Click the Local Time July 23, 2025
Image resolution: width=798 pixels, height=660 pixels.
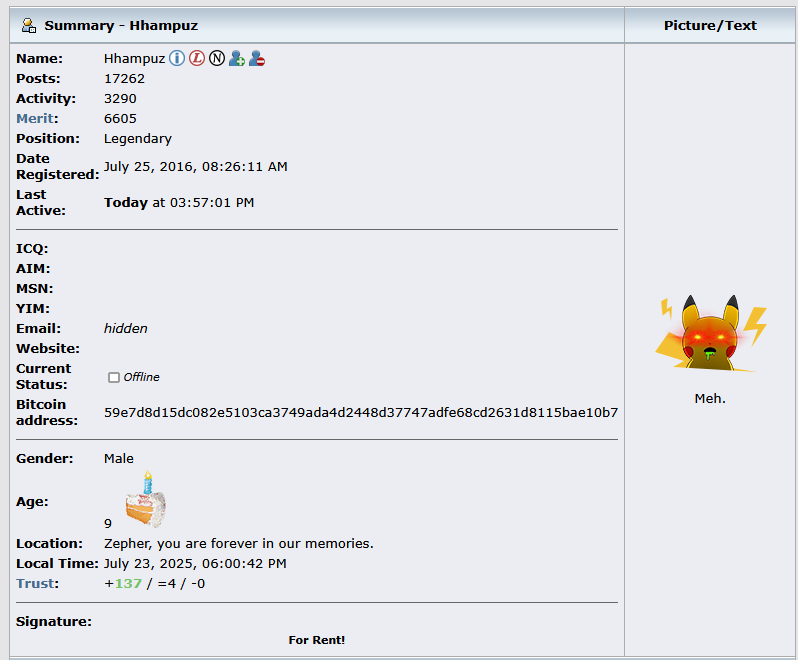pyautogui.click(x=195, y=564)
